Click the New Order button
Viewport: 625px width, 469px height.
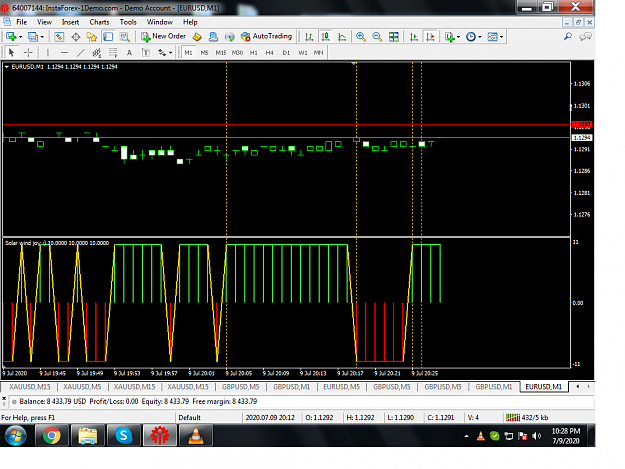click(x=163, y=36)
